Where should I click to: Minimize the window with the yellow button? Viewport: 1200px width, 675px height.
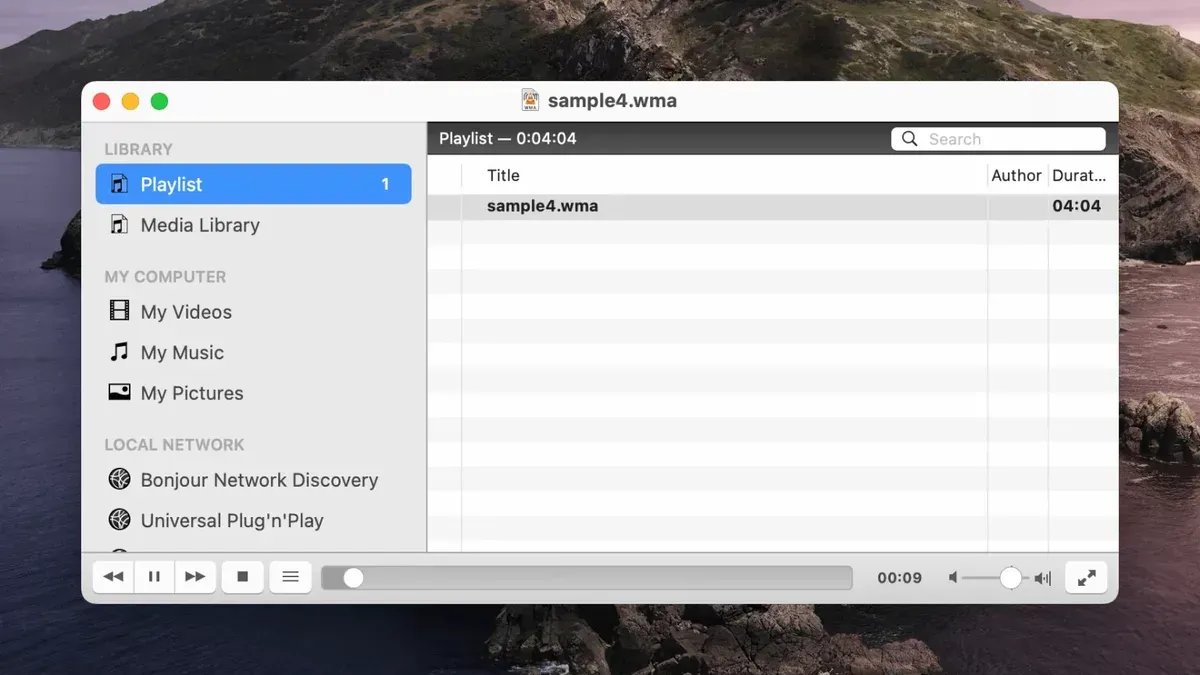(130, 101)
